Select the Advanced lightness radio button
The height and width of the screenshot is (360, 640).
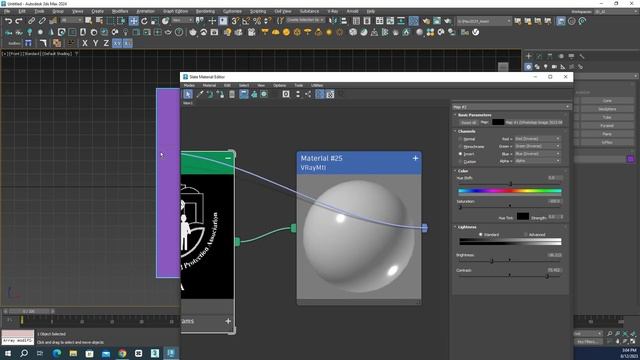tap(526, 235)
